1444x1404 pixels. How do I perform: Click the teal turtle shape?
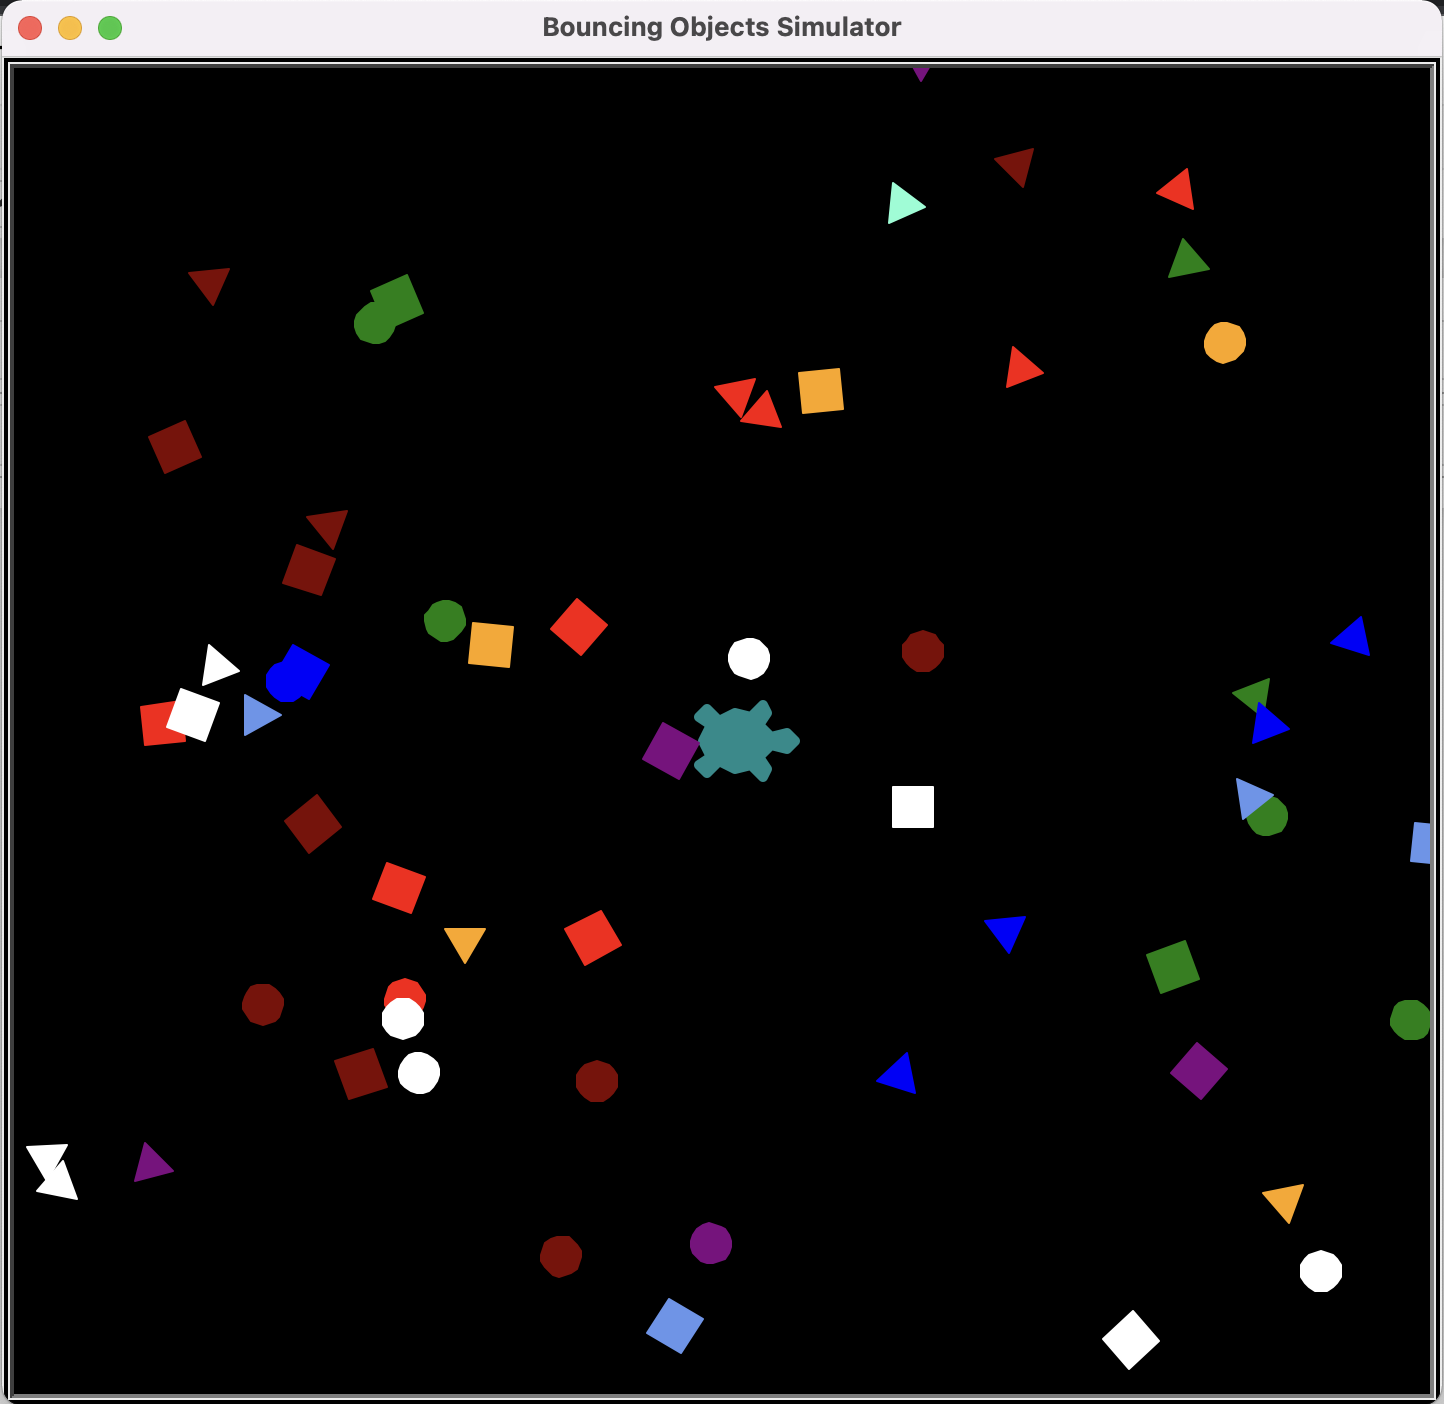point(746,741)
